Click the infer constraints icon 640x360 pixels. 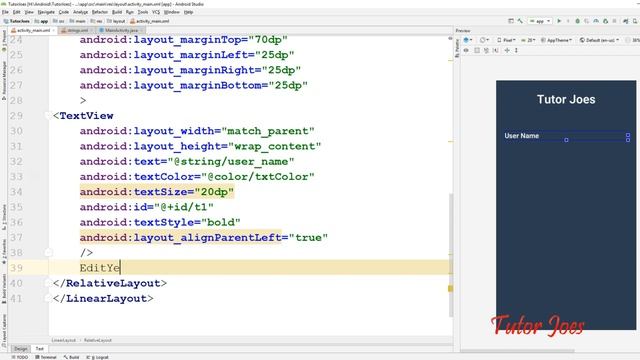coord(496,50)
